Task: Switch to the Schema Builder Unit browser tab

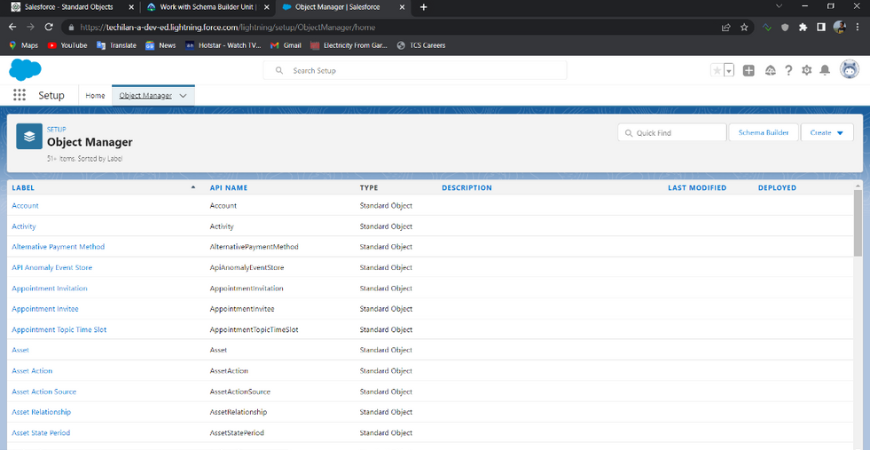Action: pyautogui.click(x=203, y=7)
